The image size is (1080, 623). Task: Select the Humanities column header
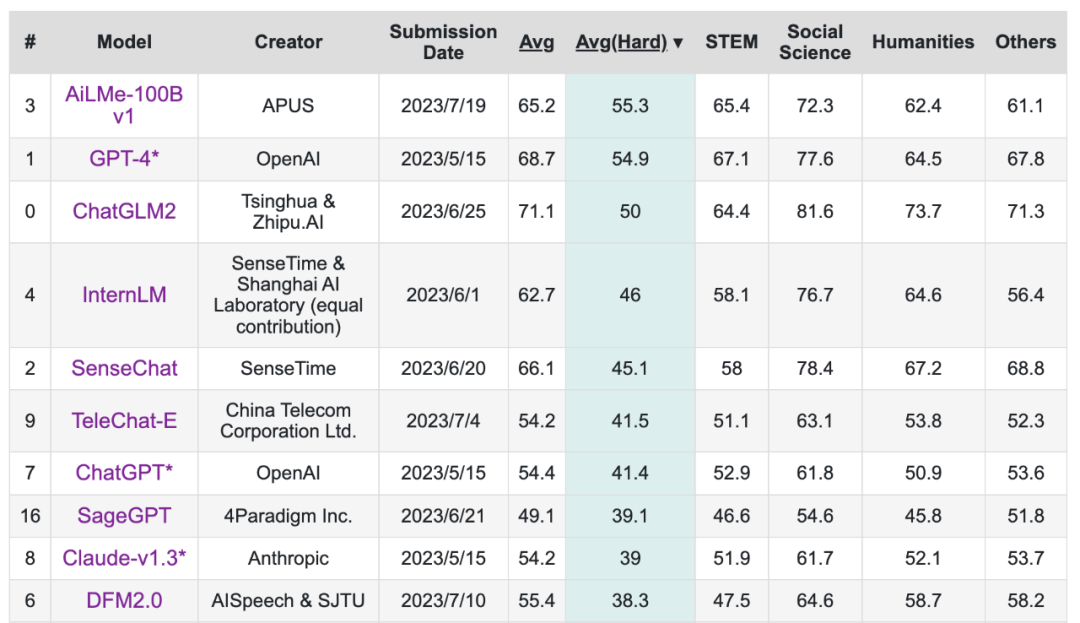click(923, 42)
